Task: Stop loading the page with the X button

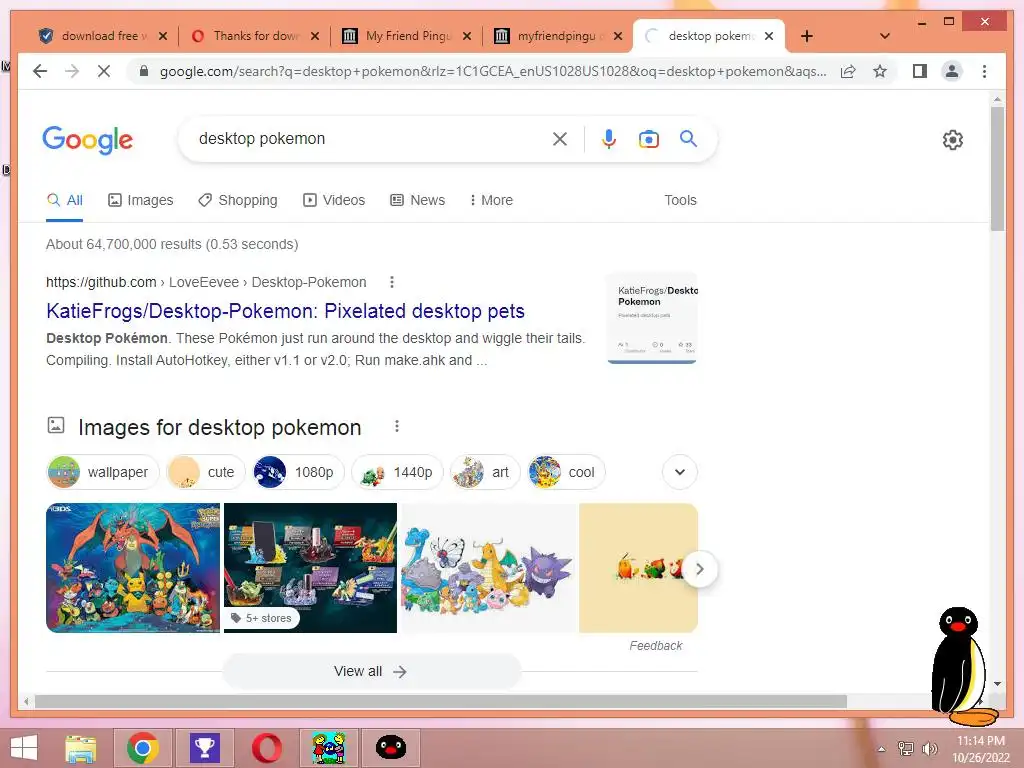Action: coord(104,71)
